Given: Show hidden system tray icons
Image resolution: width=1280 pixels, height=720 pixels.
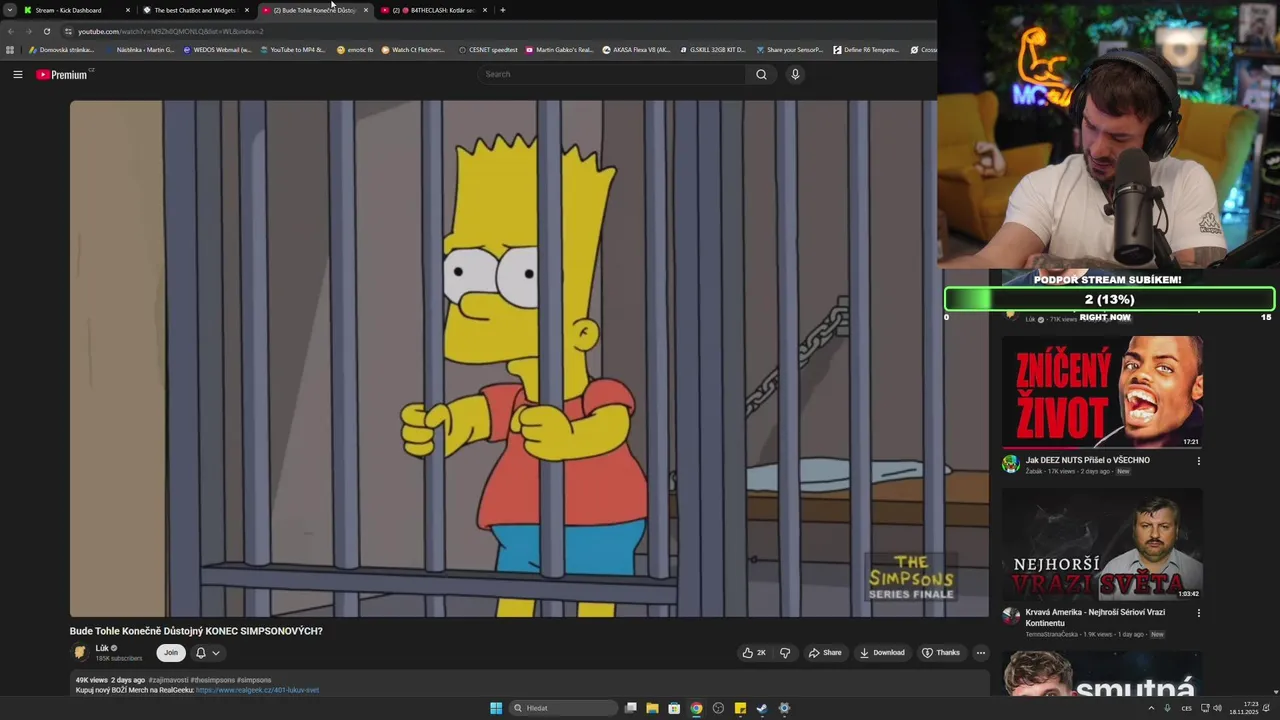Looking at the screenshot, I should coord(1151,708).
